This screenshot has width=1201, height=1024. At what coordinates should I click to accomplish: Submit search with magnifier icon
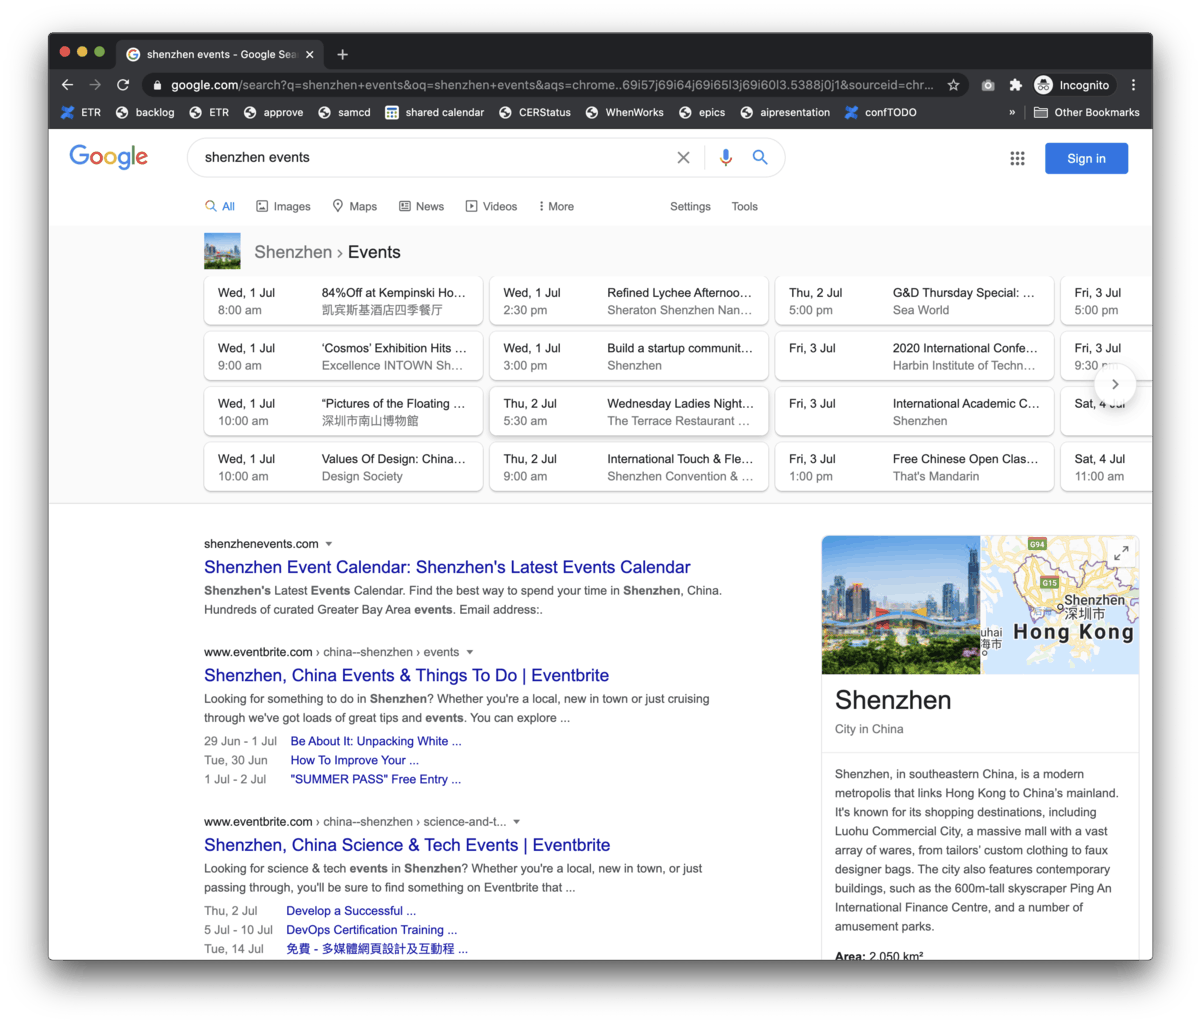click(760, 157)
